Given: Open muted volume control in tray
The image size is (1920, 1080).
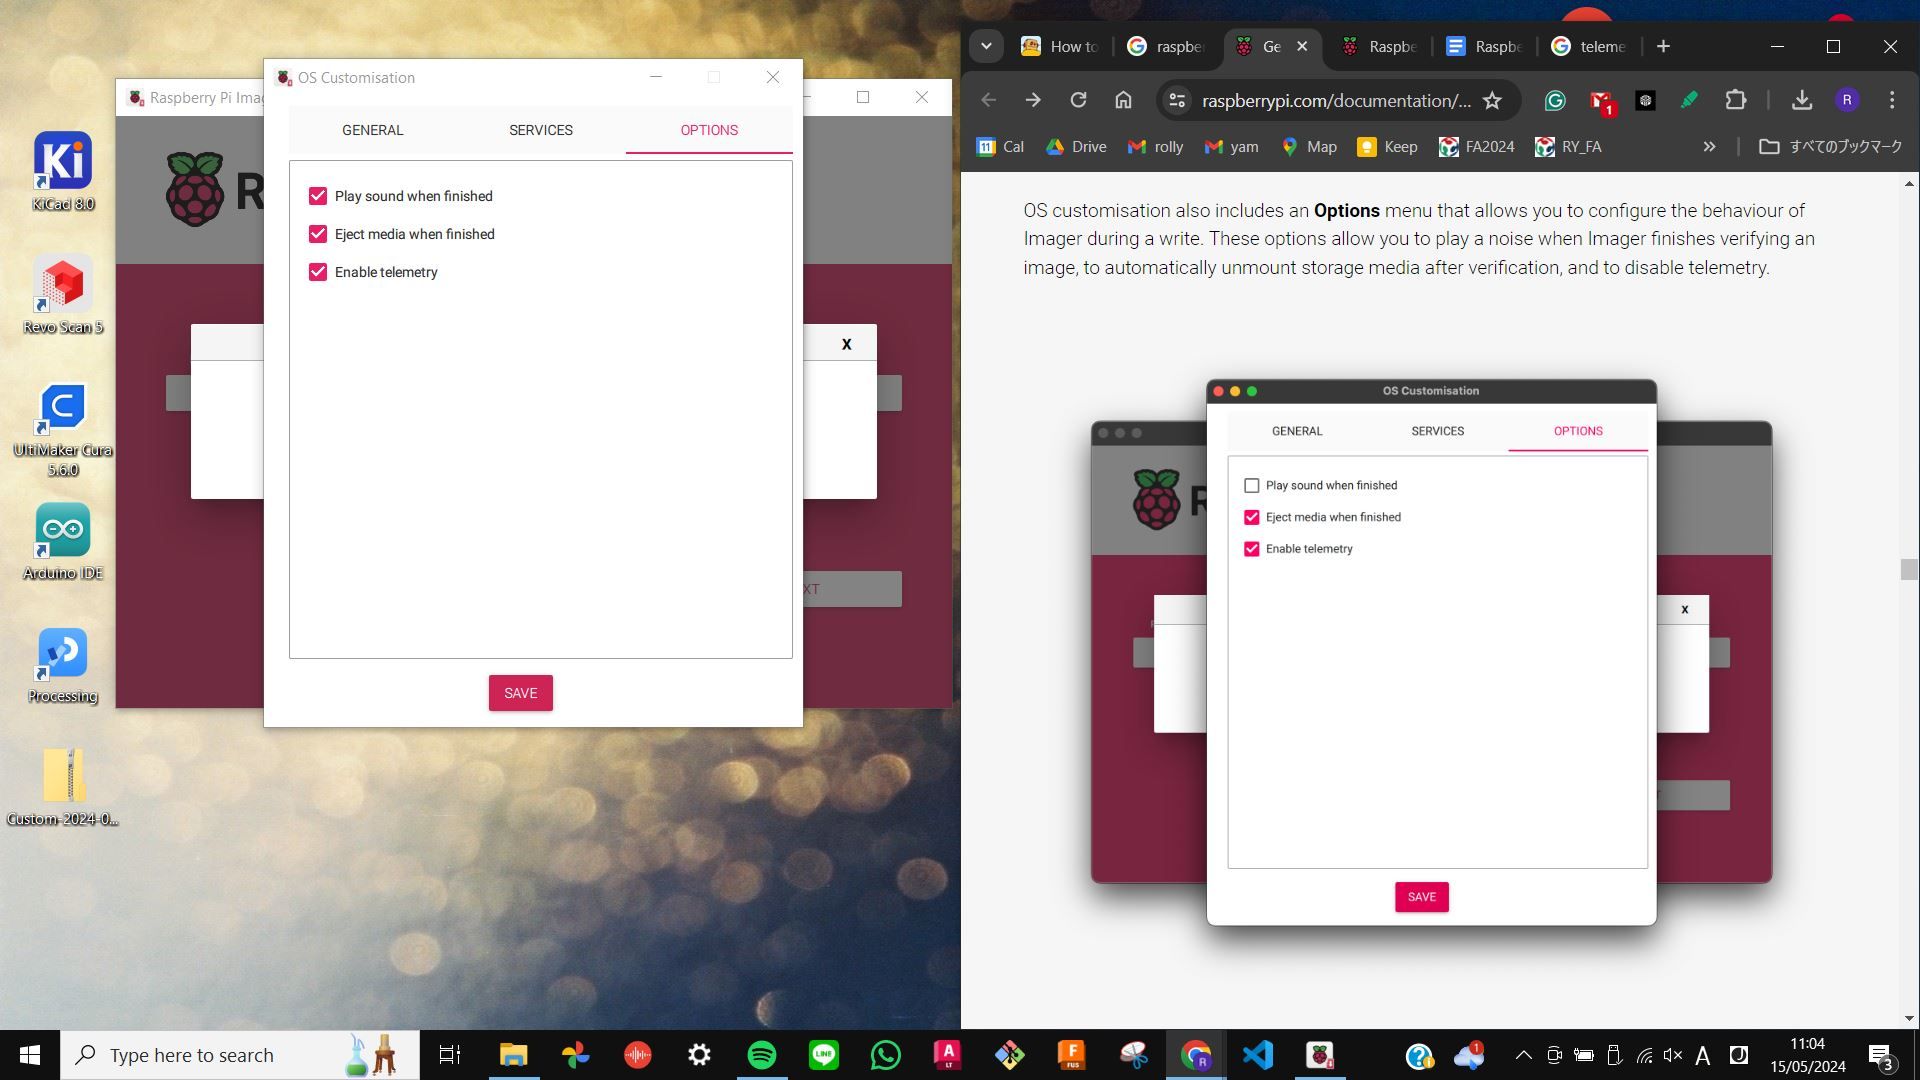Looking at the screenshot, I should point(1673,1055).
